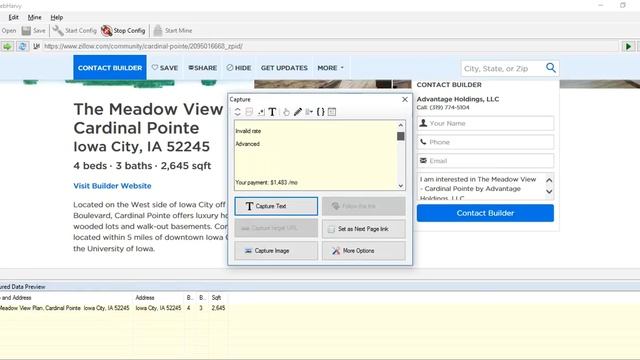Click the curly braces icon in Capture toolbar
The image size is (640, 360).
coord(320,112)
